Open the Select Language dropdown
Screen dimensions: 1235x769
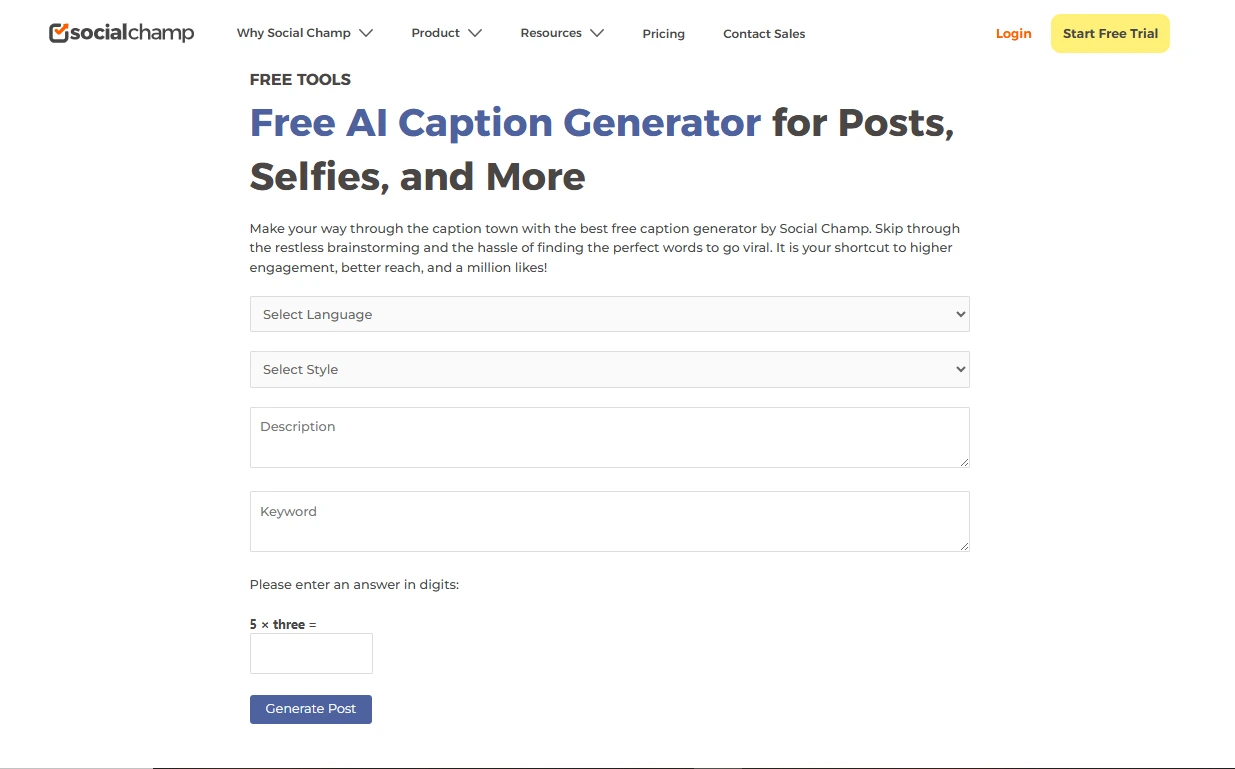point(610,314)
